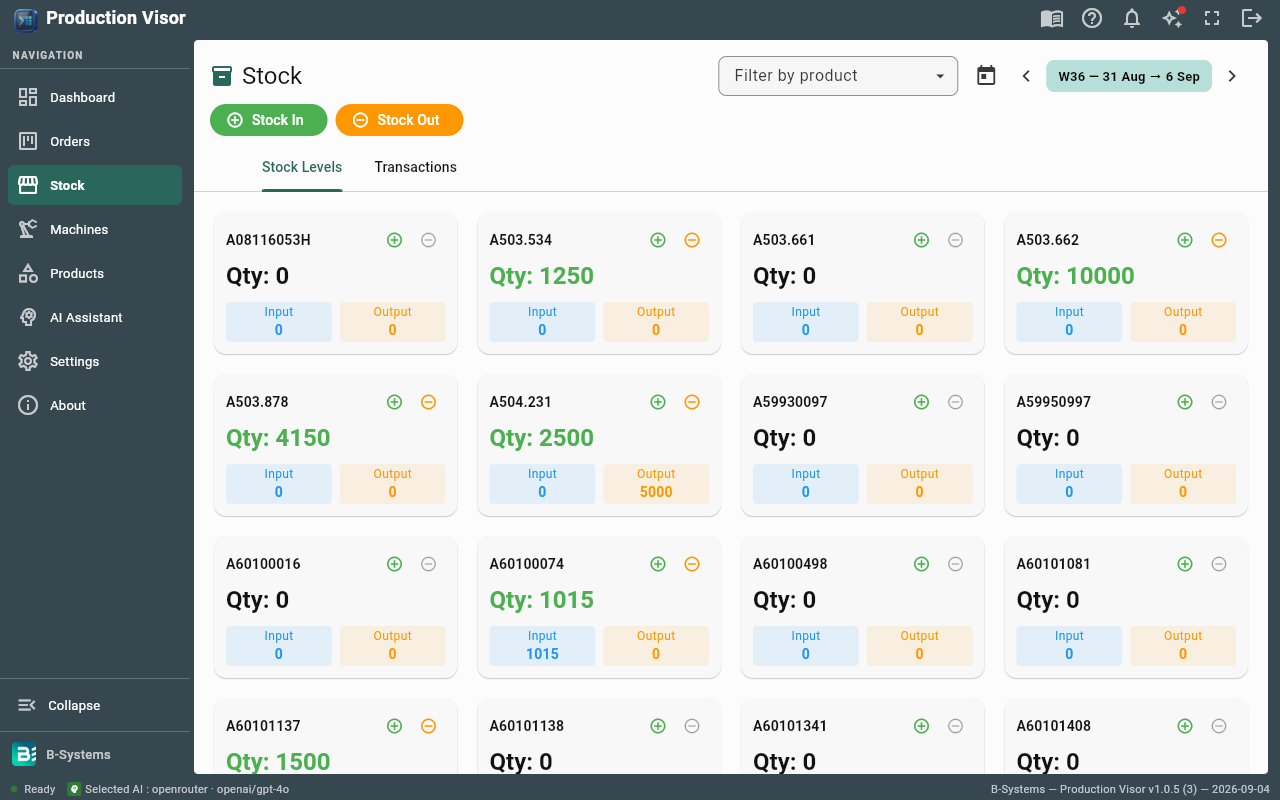
Task: Click the orange Stock Out button
Action: (x=399, y=120)
